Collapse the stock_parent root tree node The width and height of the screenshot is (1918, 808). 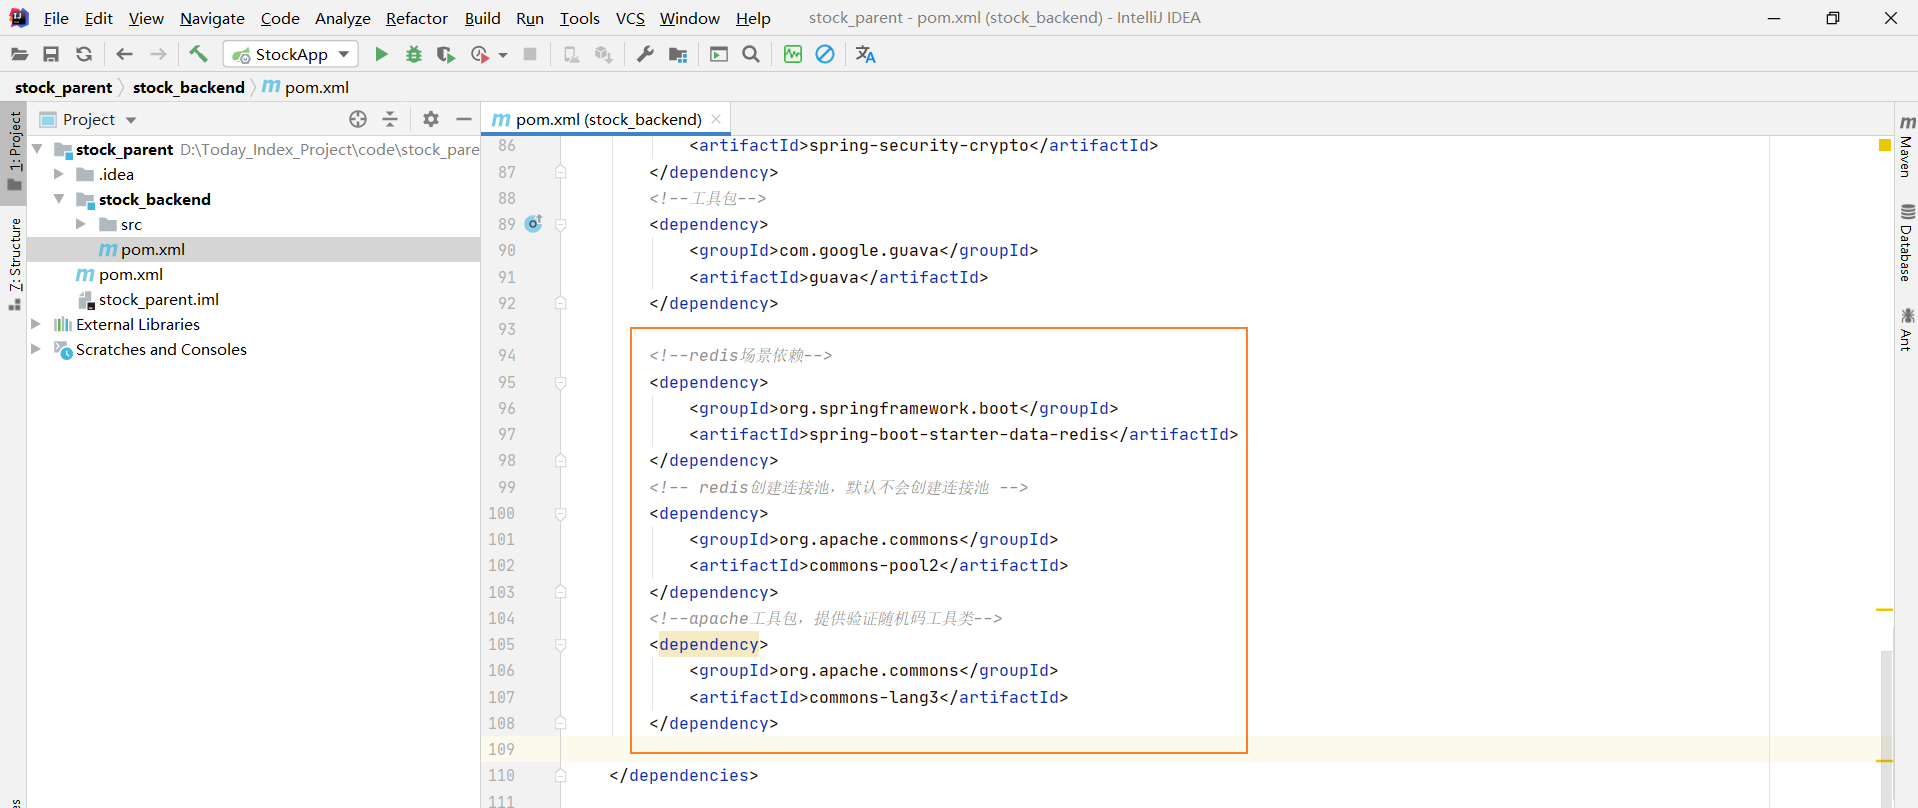37,149
